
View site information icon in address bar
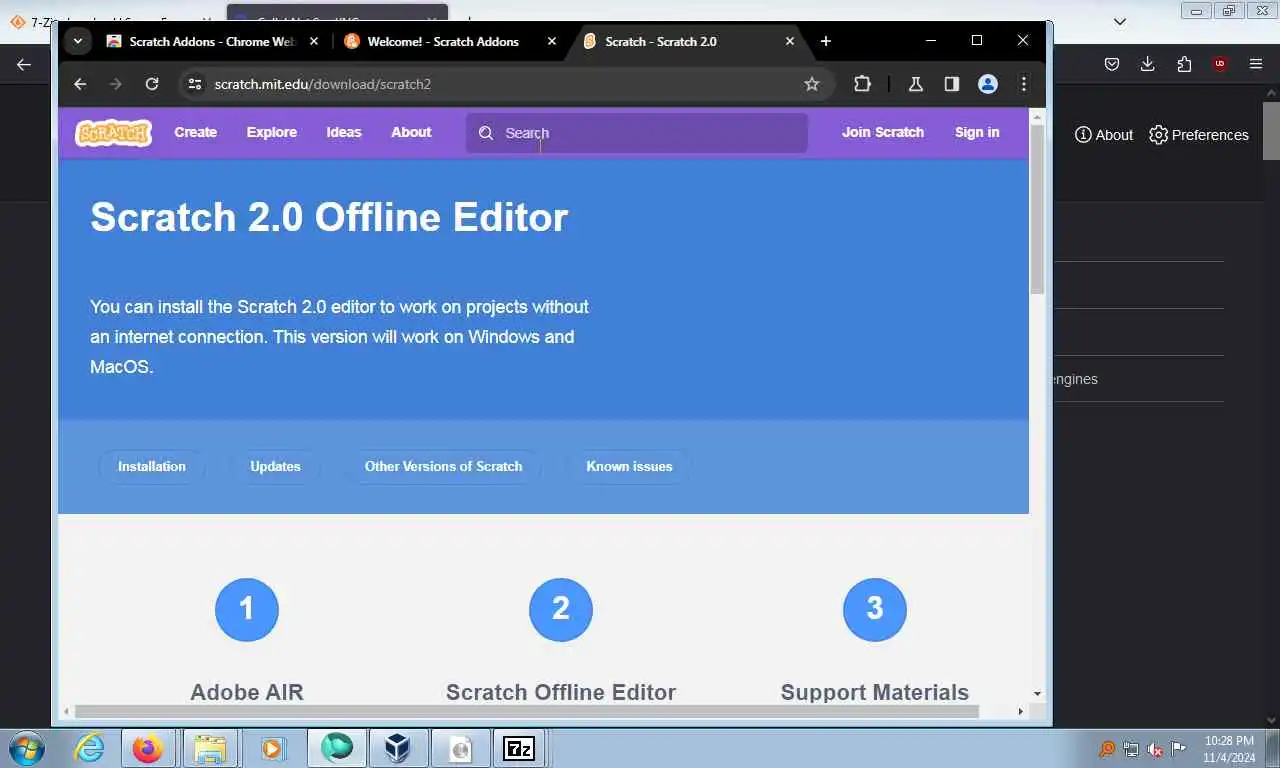[195, 84]
